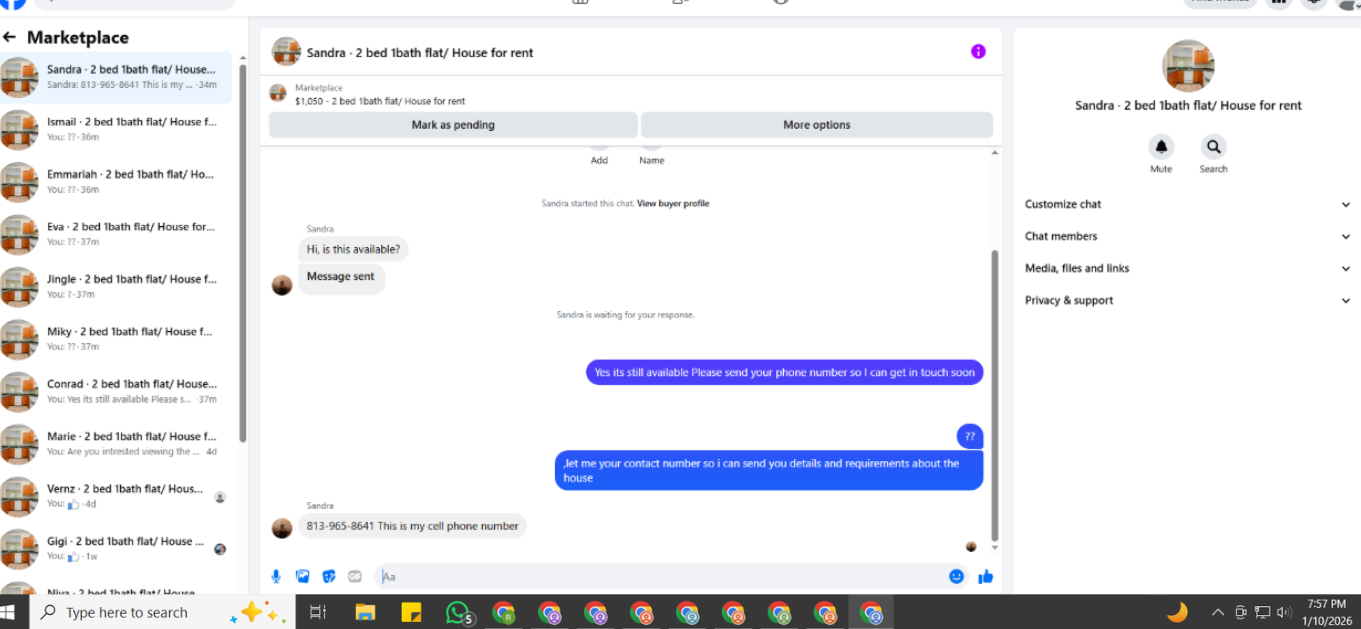Click the Search icon in chat details

pos(1213,147)
